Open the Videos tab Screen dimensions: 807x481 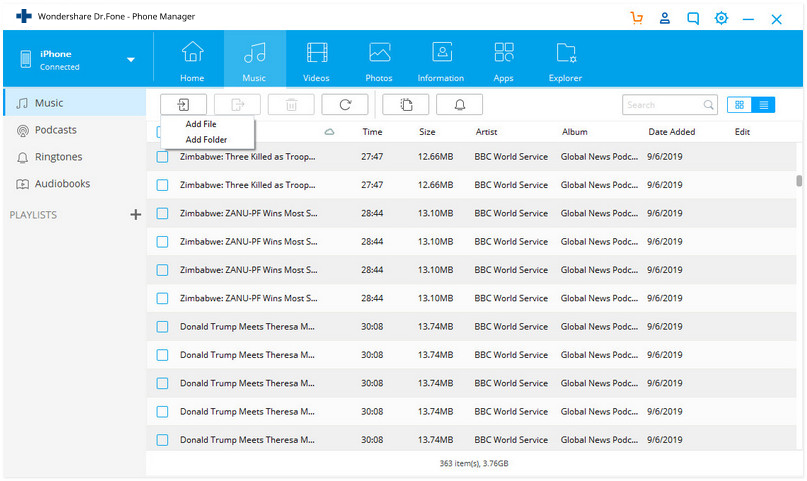316,60
